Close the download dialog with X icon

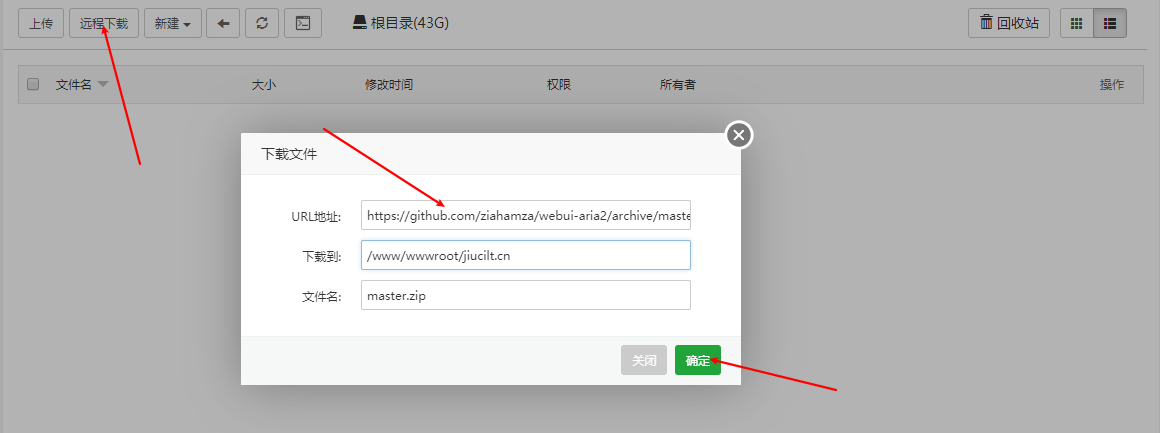coord(739,135)
